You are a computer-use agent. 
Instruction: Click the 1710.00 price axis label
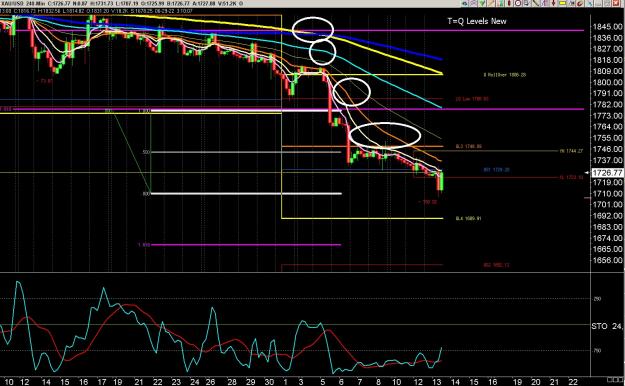coord(607,193)
